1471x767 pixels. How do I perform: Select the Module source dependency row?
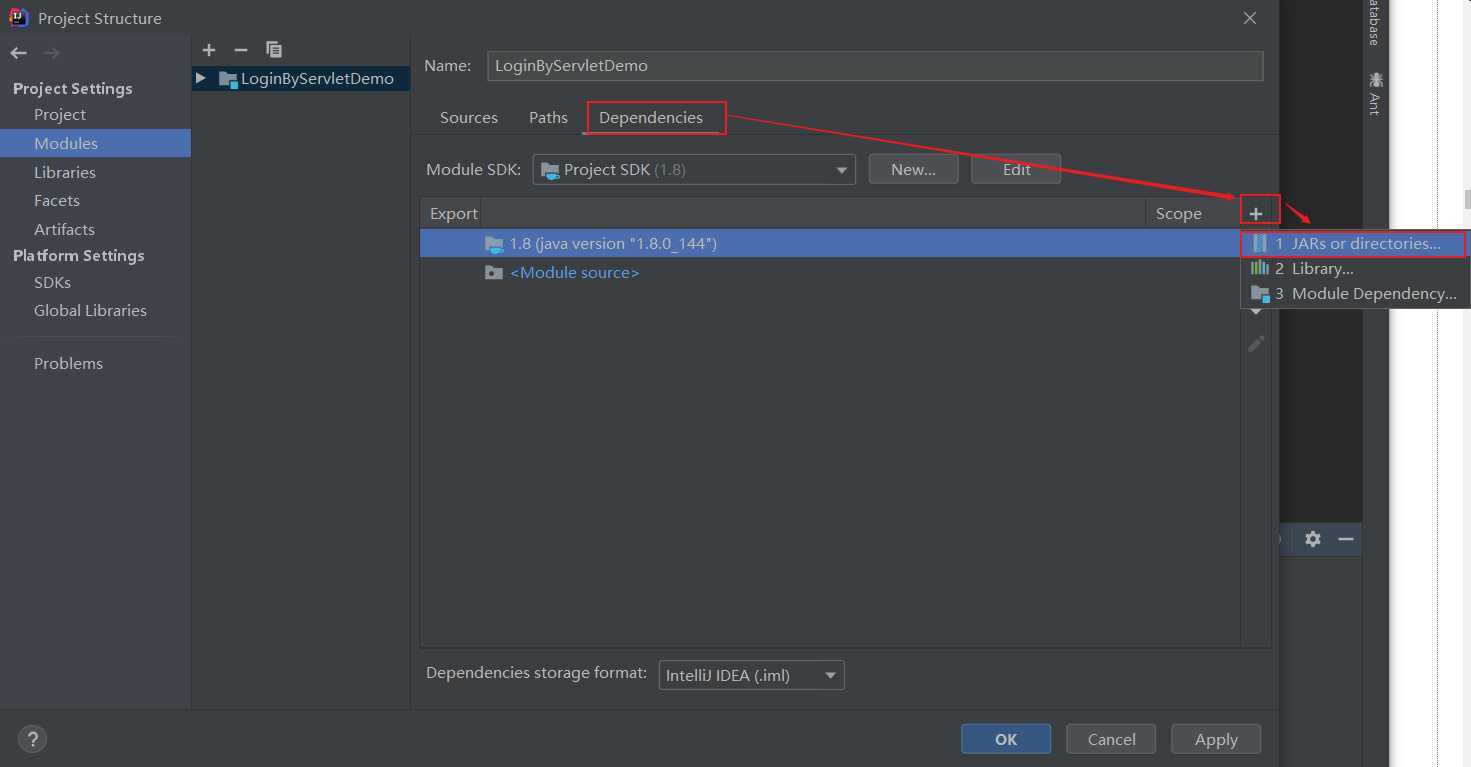click(x=830, y=272)
